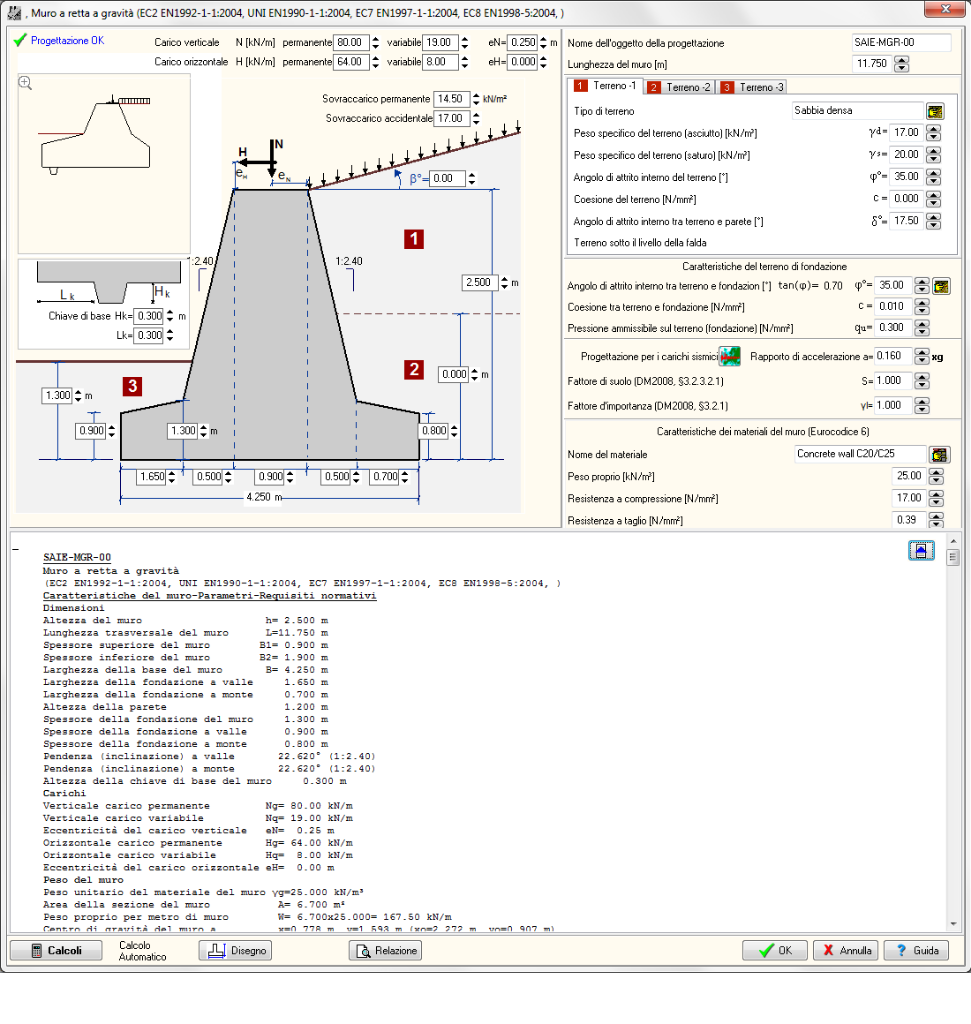This screenshot has width=971, height=1024.
Task: Adjust wall height 2.500 stepper
Action: click(x=503, y=283)
